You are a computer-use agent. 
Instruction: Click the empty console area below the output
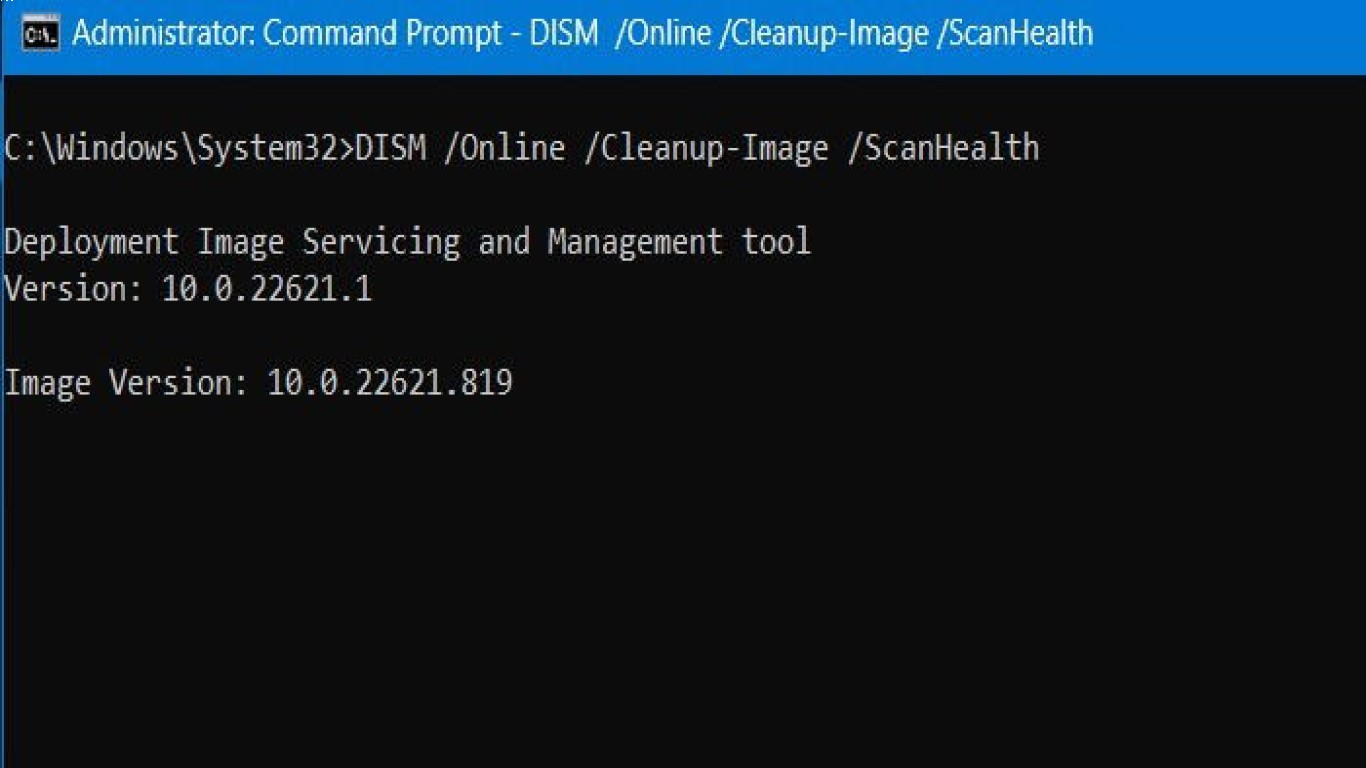(683, 580)
